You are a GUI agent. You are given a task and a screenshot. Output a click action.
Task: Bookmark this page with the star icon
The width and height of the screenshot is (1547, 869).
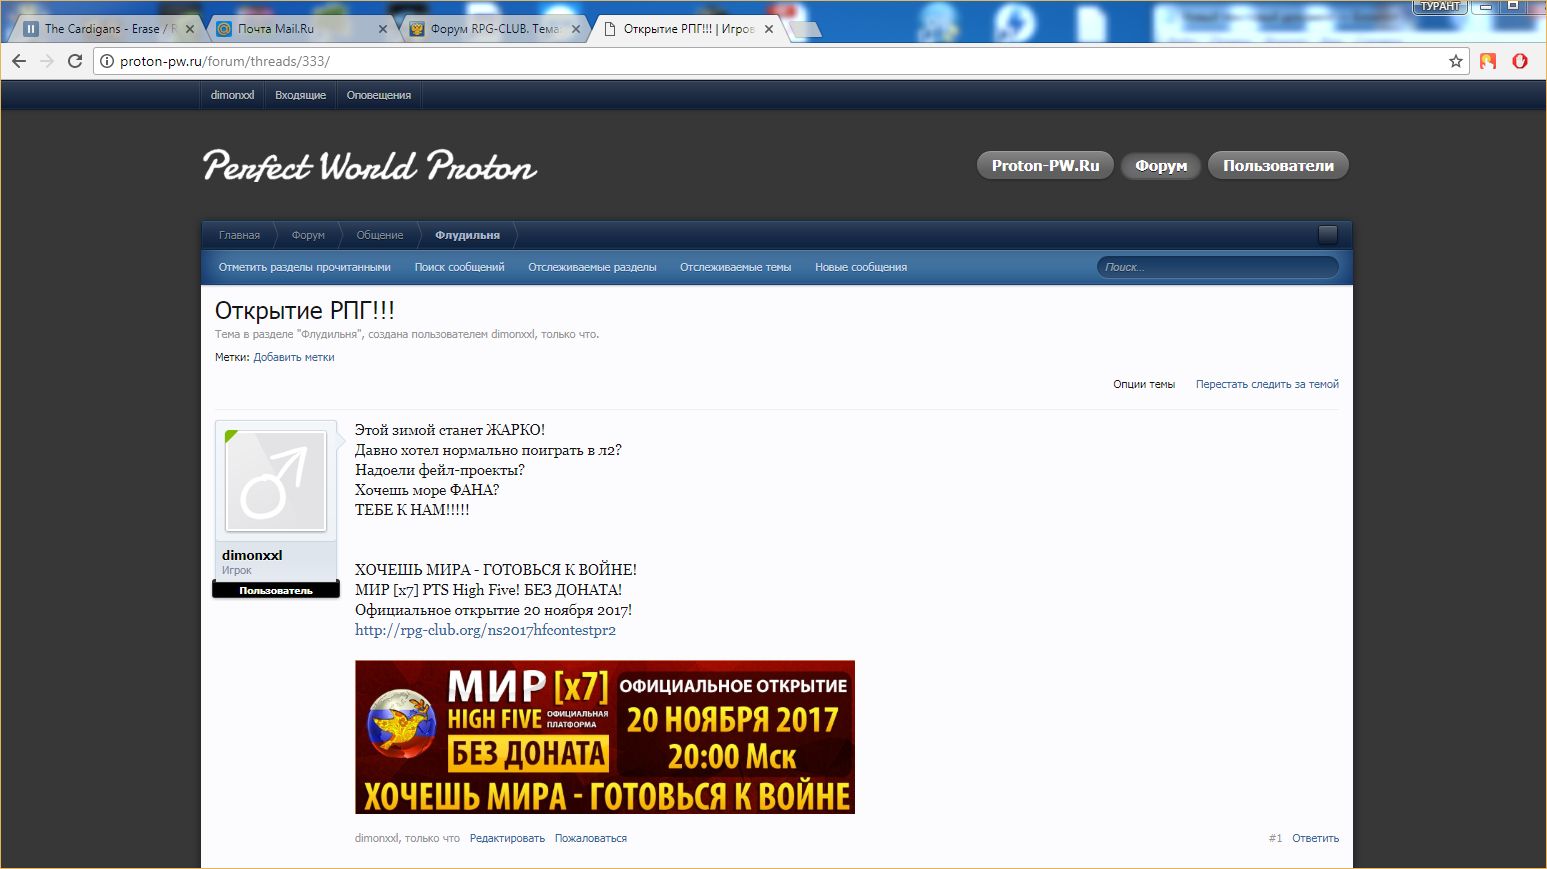coord(1456,61)
